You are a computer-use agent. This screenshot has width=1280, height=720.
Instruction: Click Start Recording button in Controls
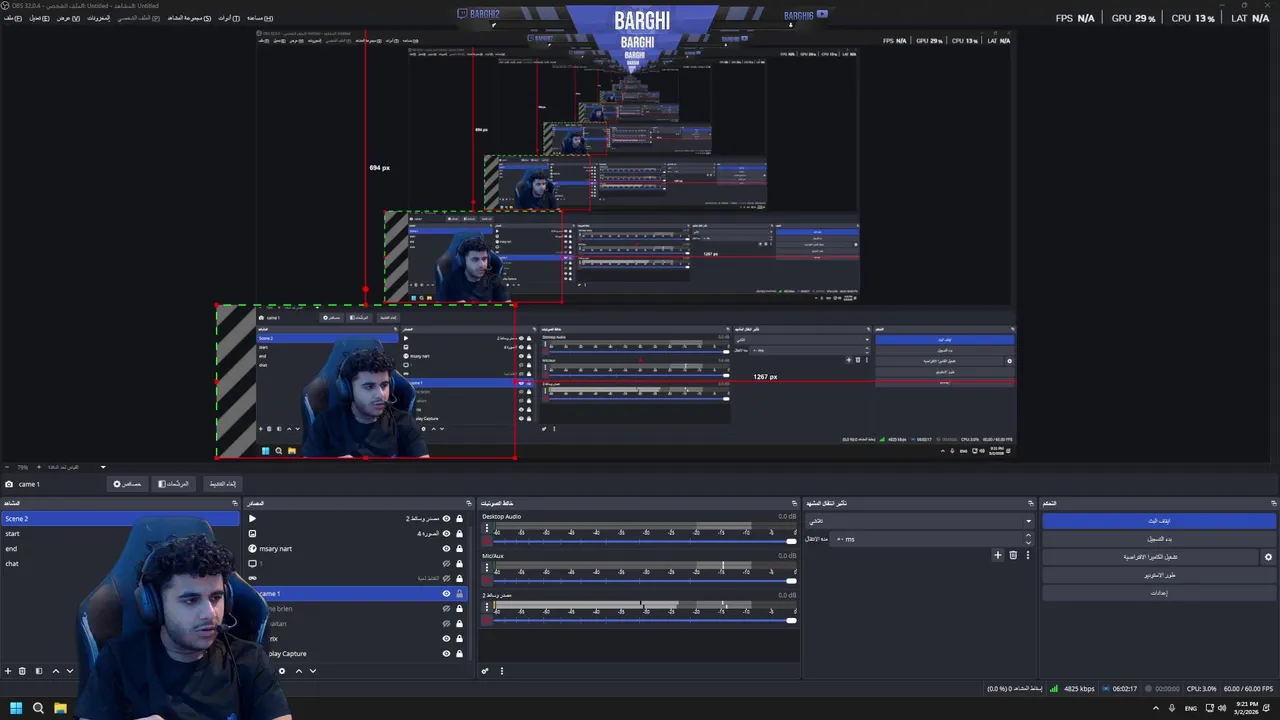point(1159,539)
